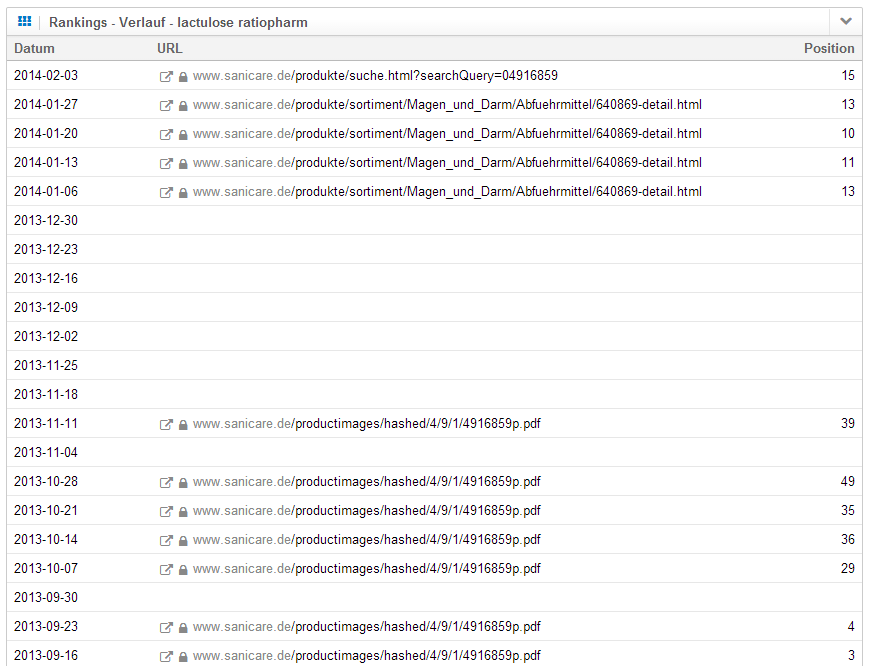The width and height of the screenshot is (870, 666).
Task: Click the grid icon beside Rankings title
Action: (x=25, y=21)
